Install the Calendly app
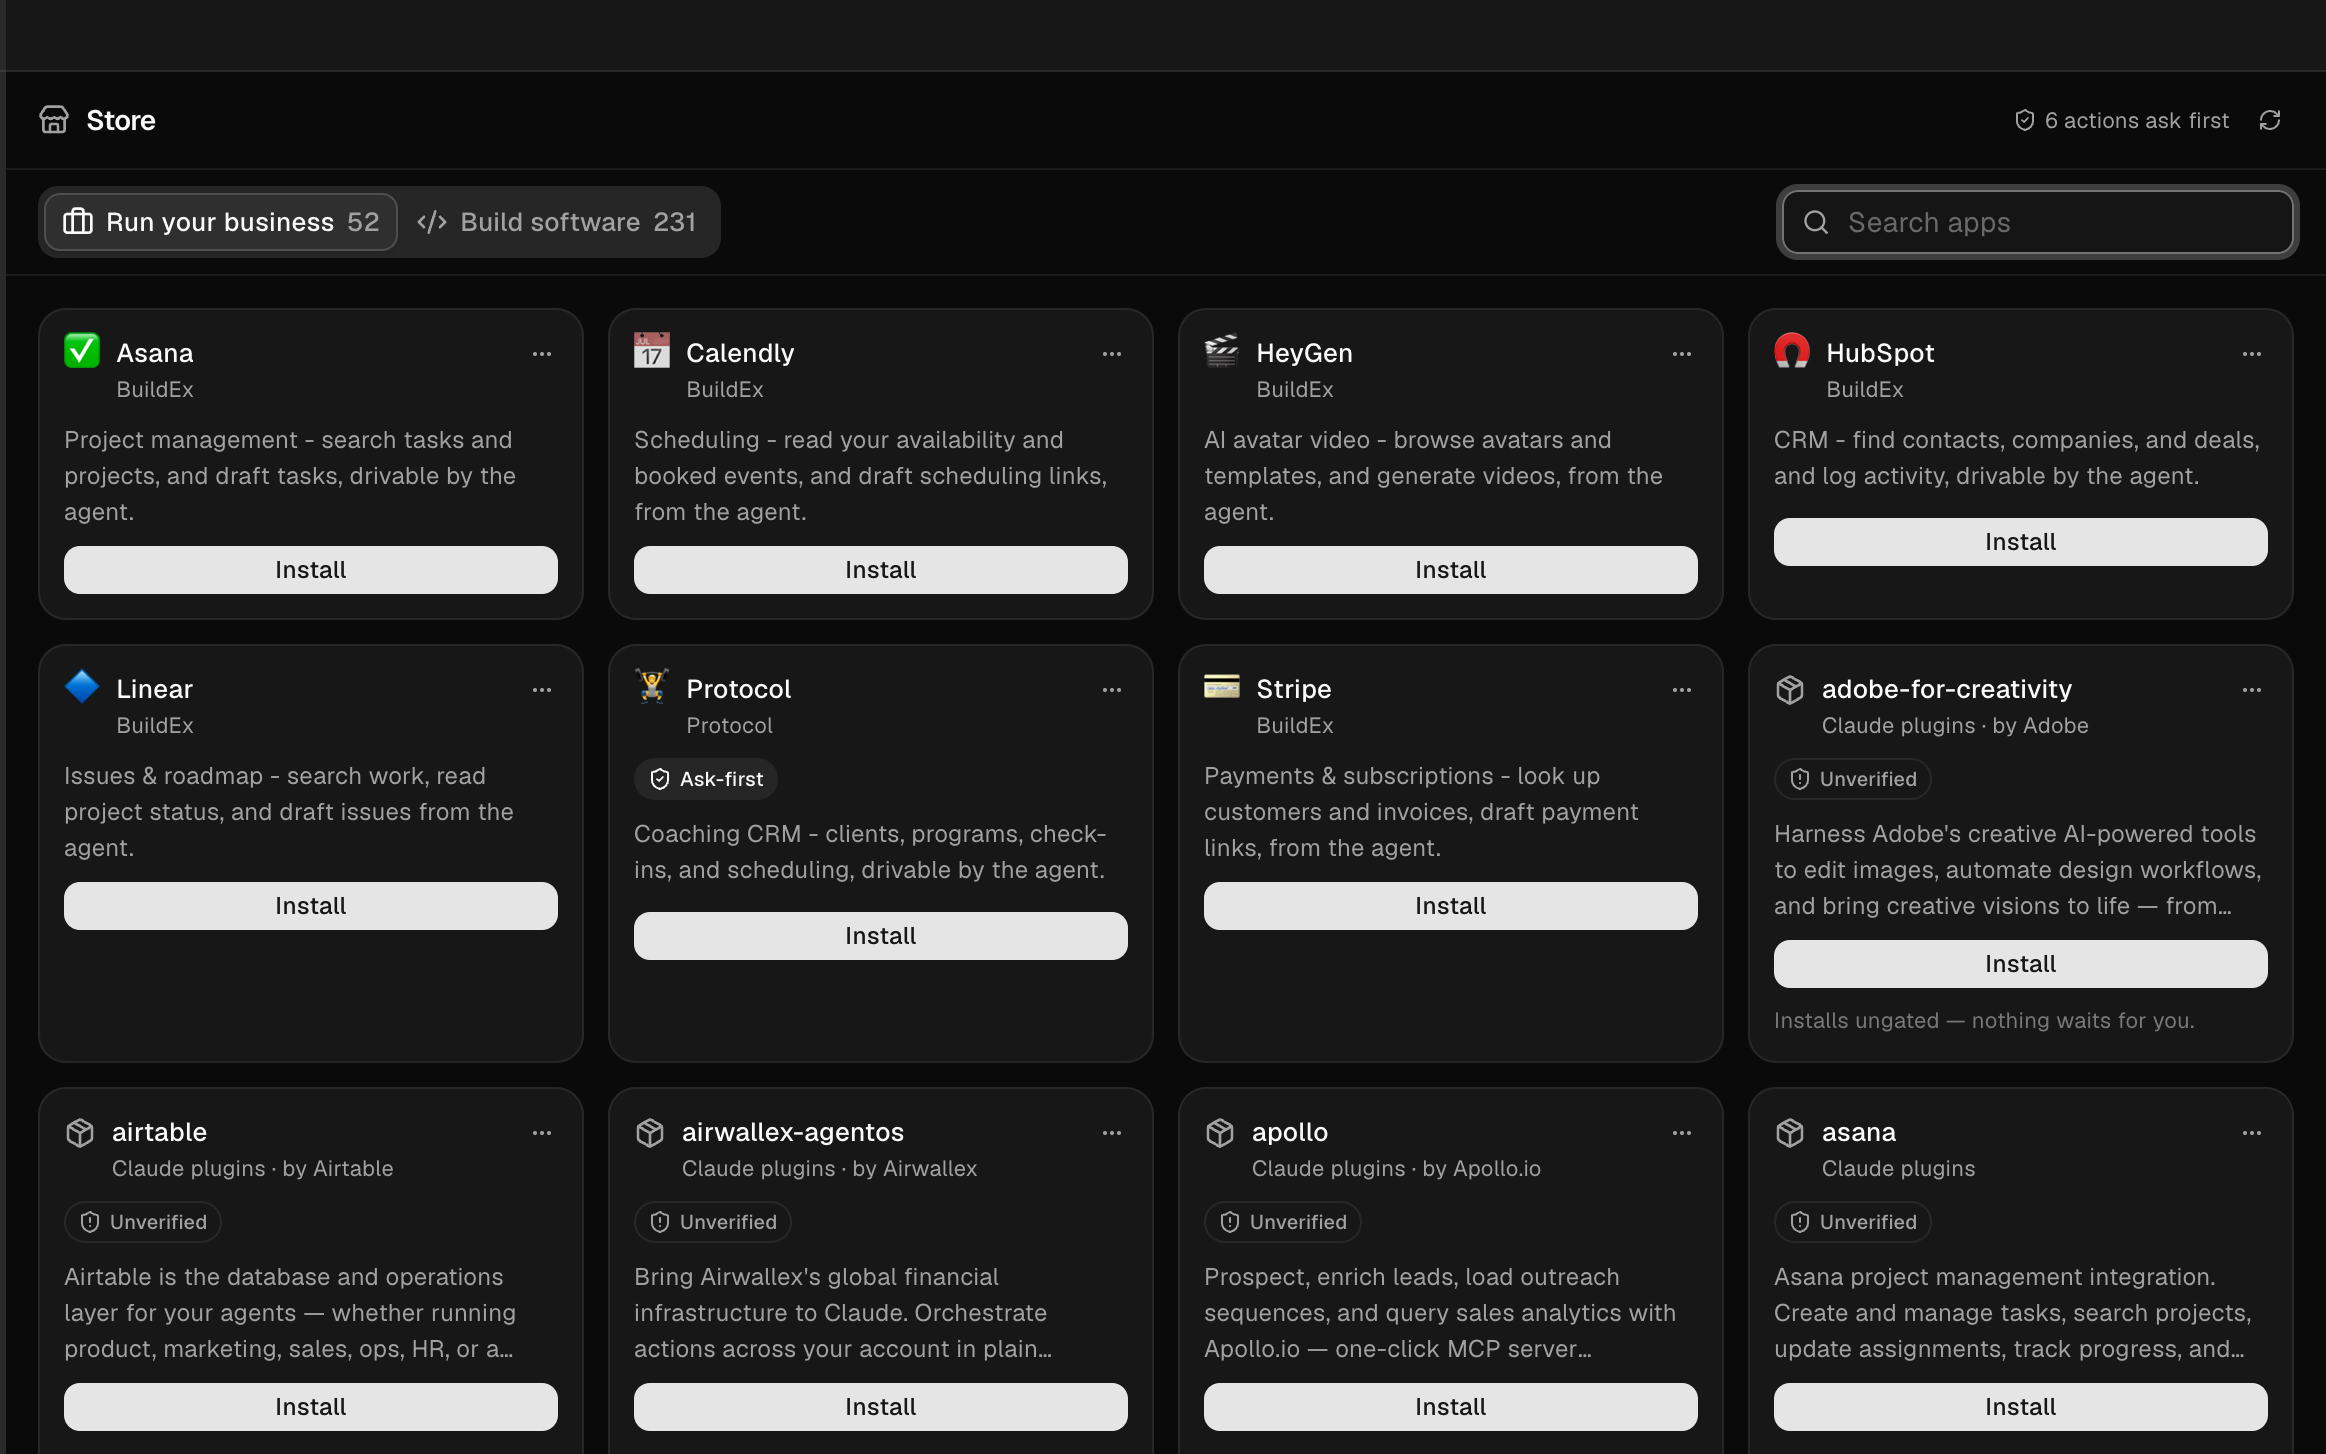The image size is (2326, 1454). (x=881, y=570)
